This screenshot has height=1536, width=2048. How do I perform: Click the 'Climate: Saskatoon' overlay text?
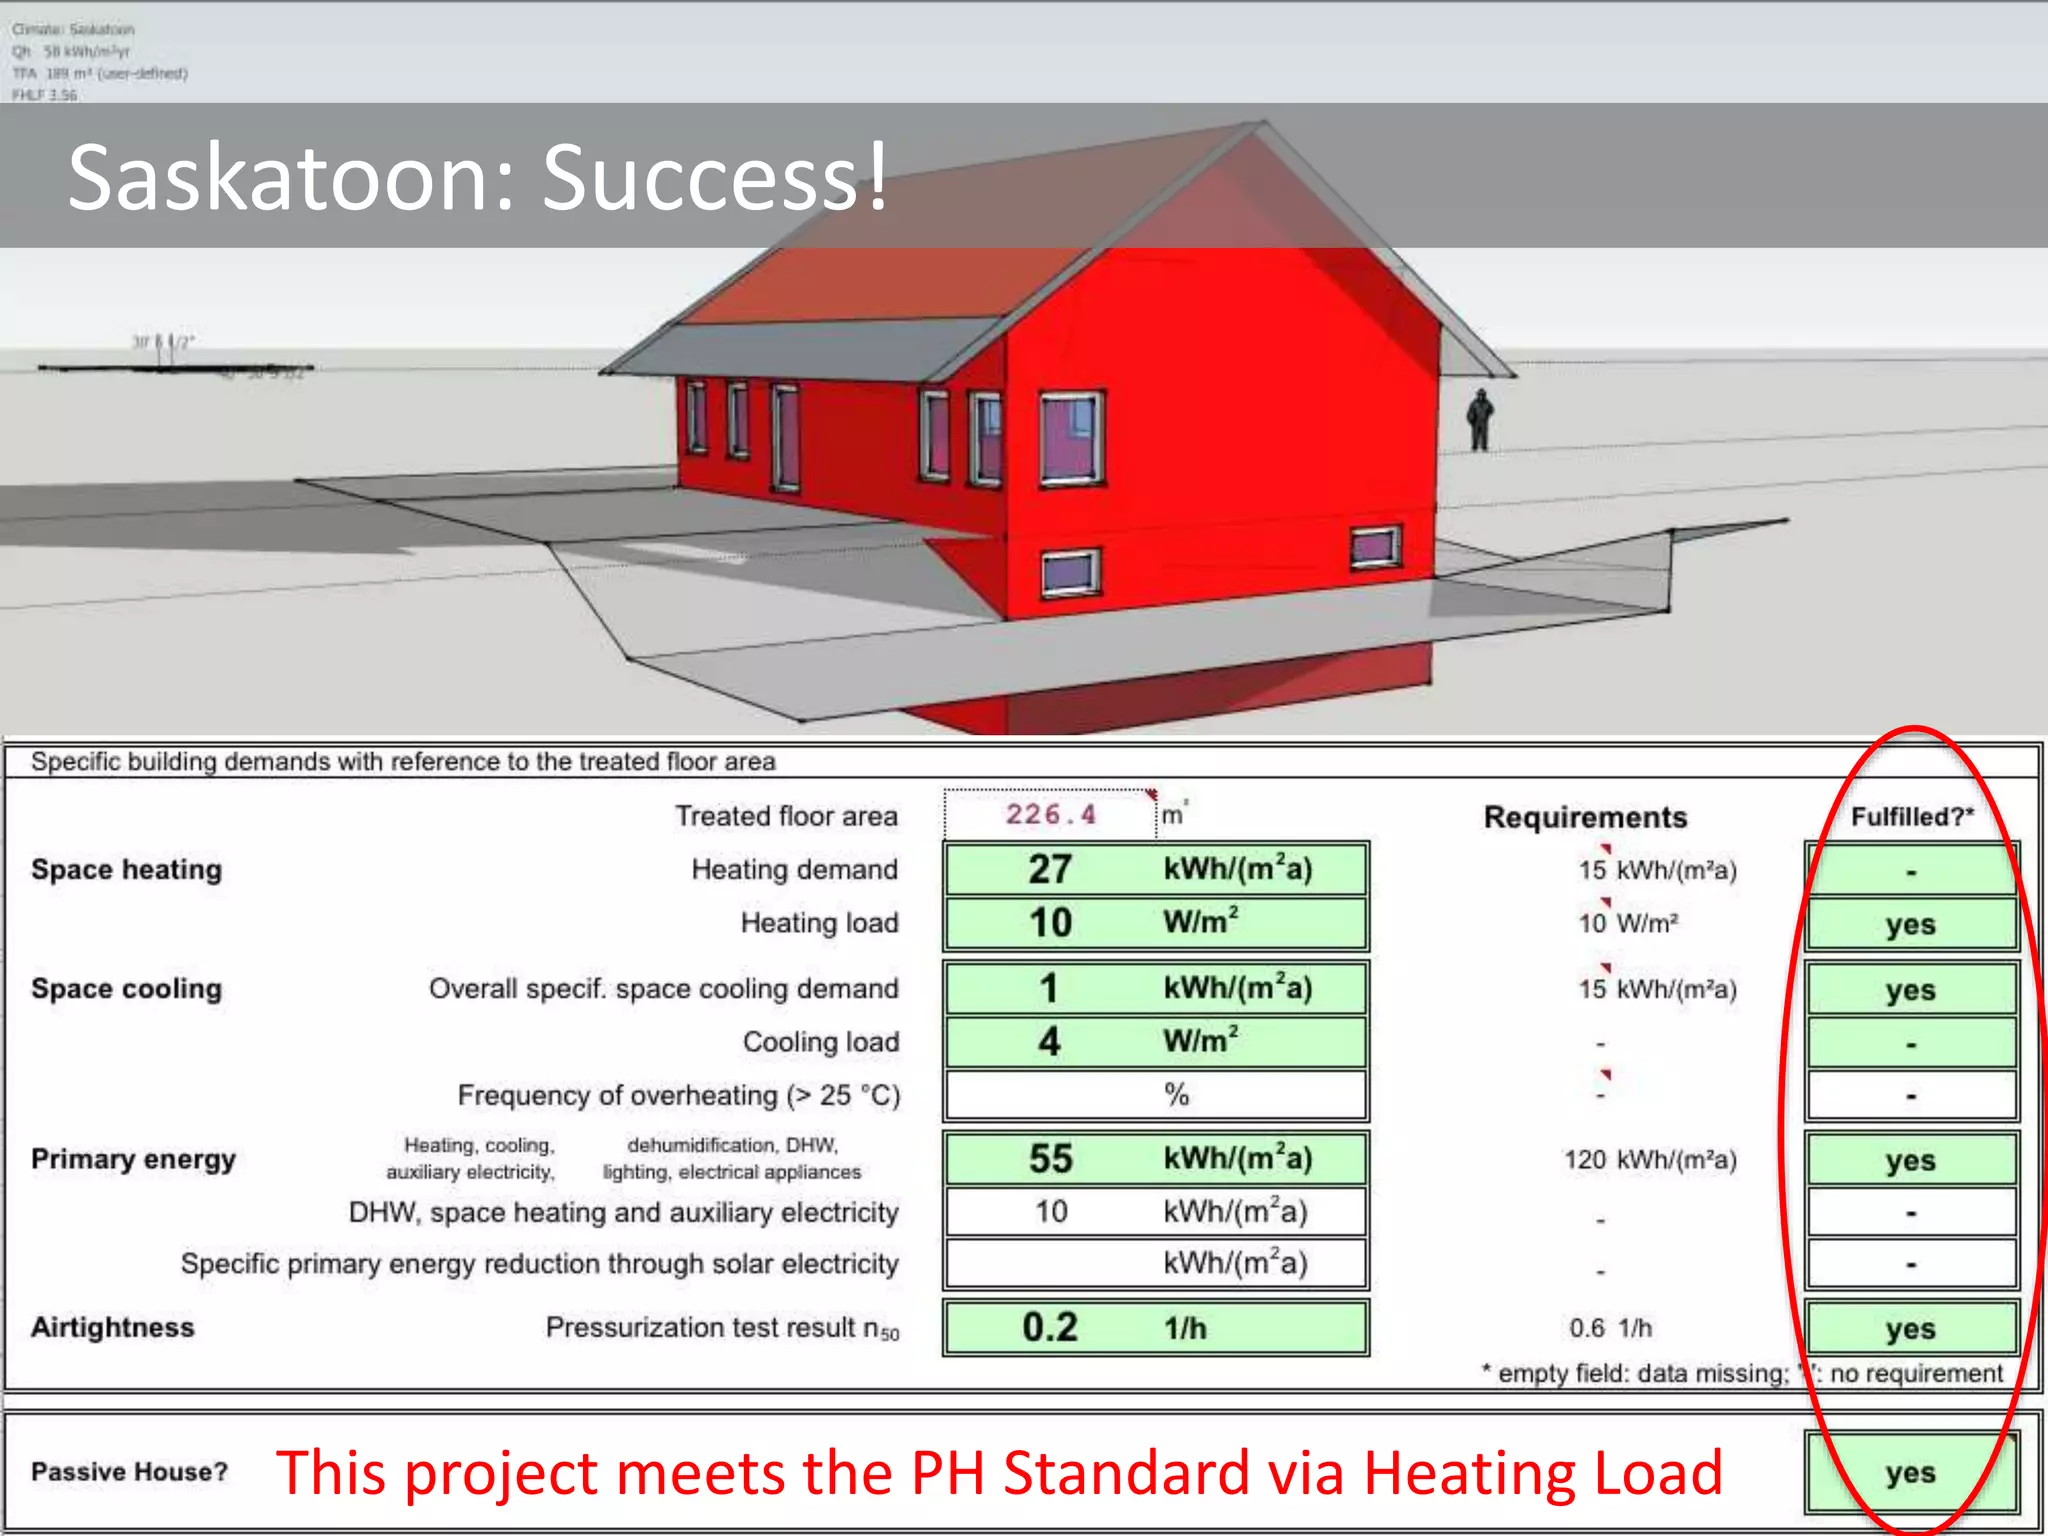(73, 29)
